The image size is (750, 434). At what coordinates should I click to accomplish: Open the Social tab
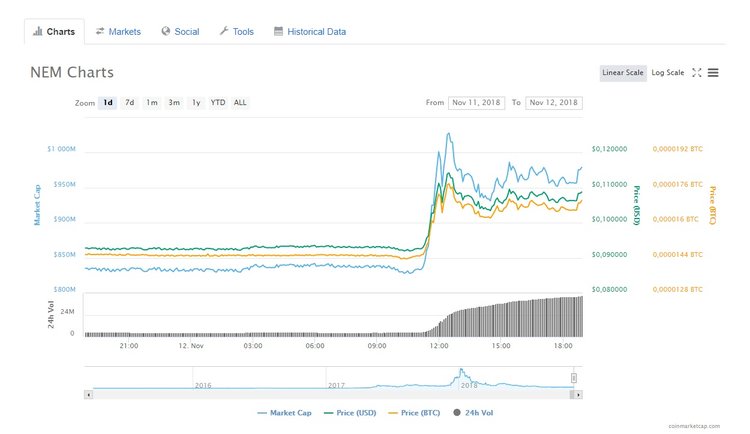[180, 32]
